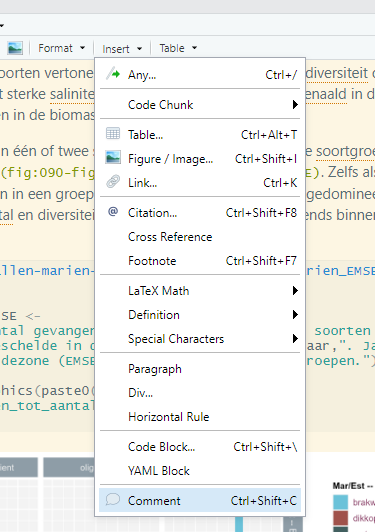Expand the LaTeX Math submenu

click(200, 291)
